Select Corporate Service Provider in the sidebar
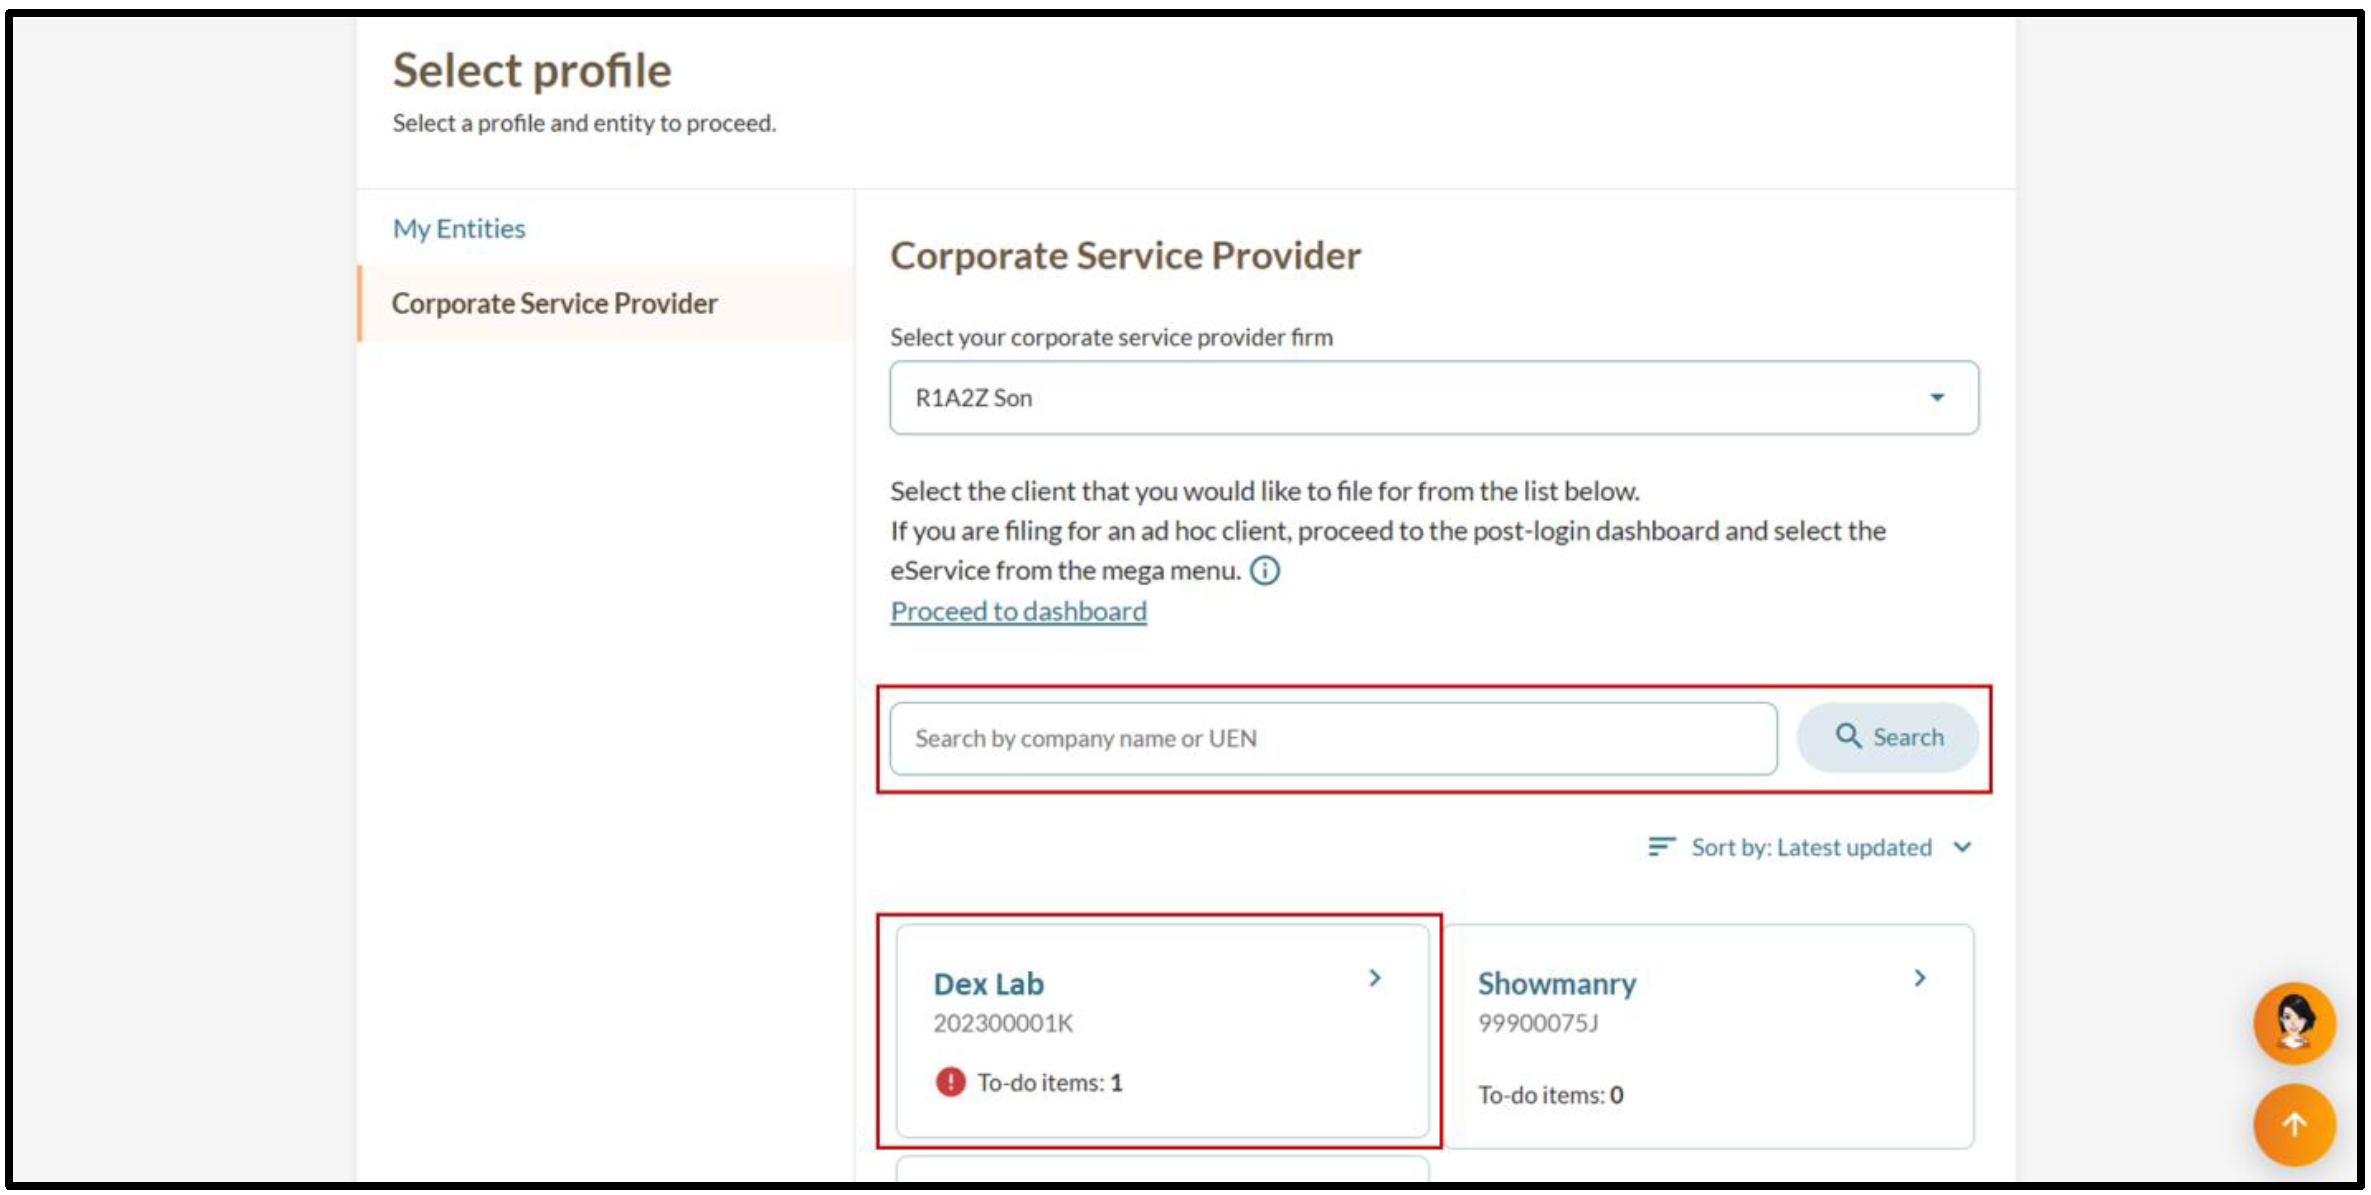 555,304
